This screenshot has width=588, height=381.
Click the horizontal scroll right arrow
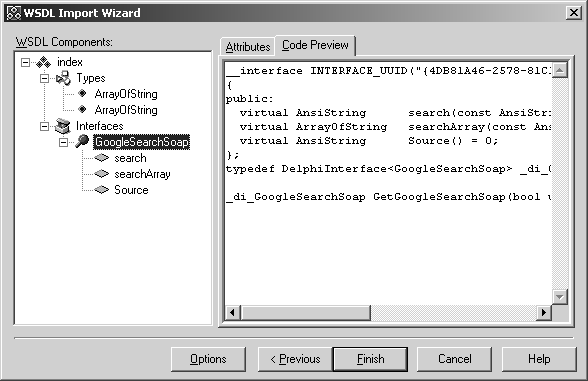544,312
